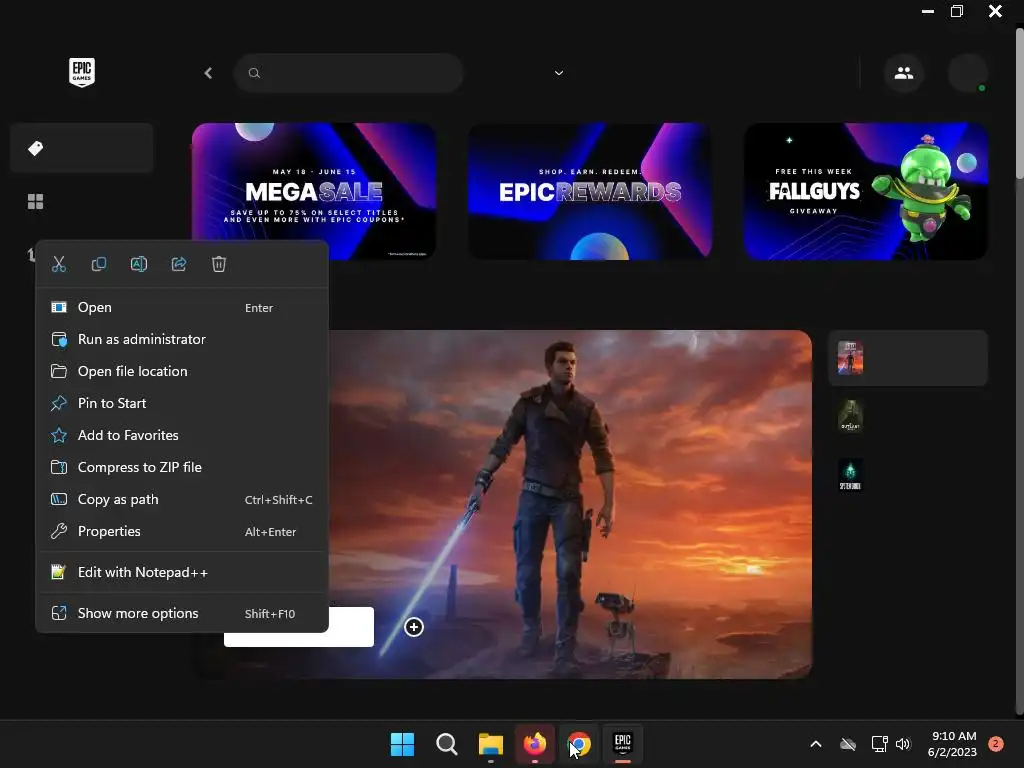The height and width of the screenshot is (768, 1024).
Task: Open taskbar Search
Action: tap(447, 744)
